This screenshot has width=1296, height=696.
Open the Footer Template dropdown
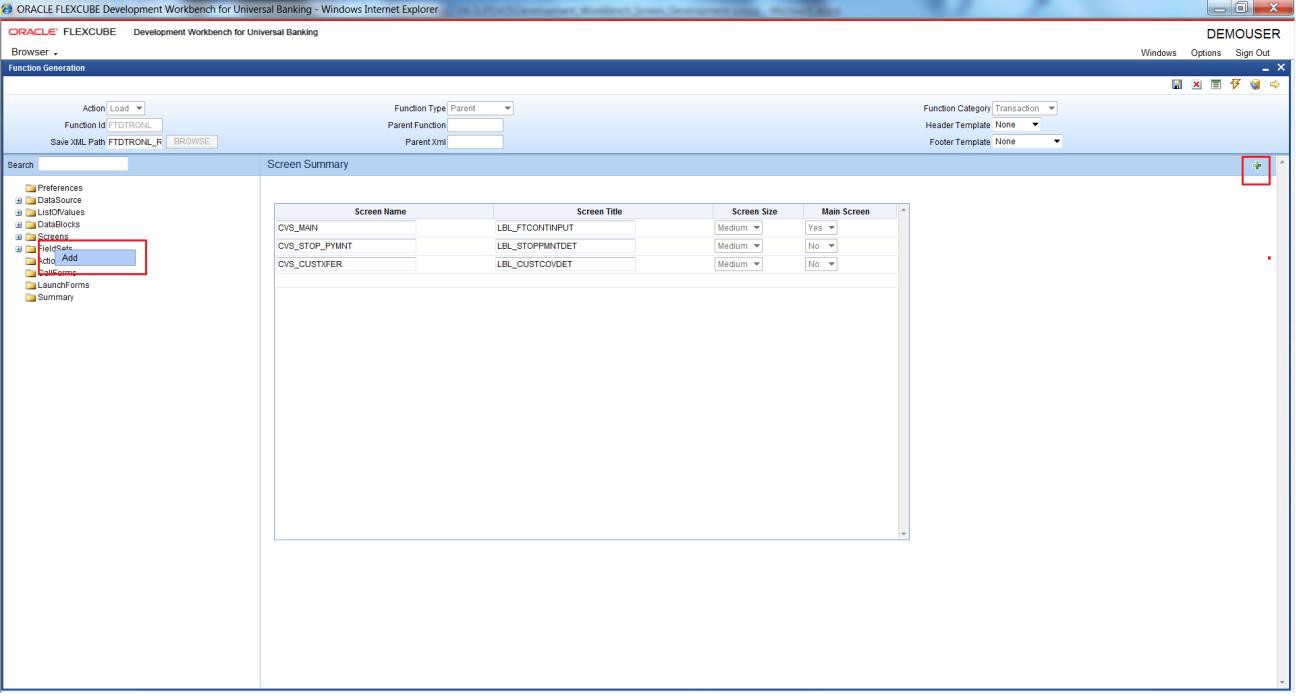[x=1027, y=141]
